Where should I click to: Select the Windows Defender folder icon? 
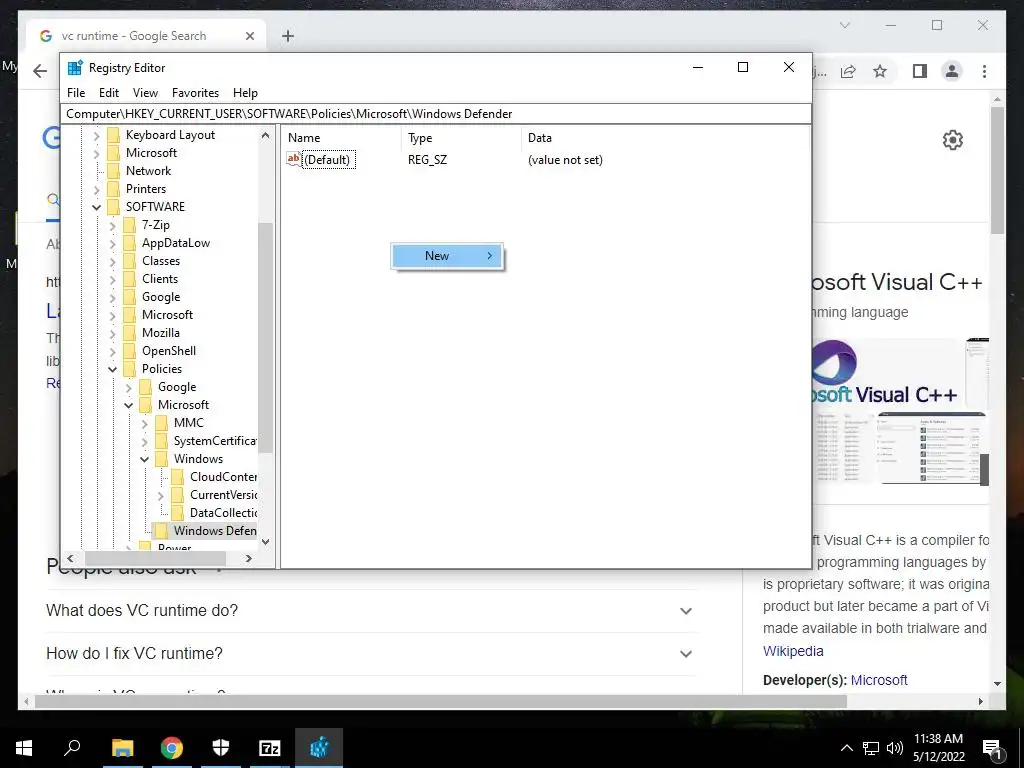click(x=161, y=531)
